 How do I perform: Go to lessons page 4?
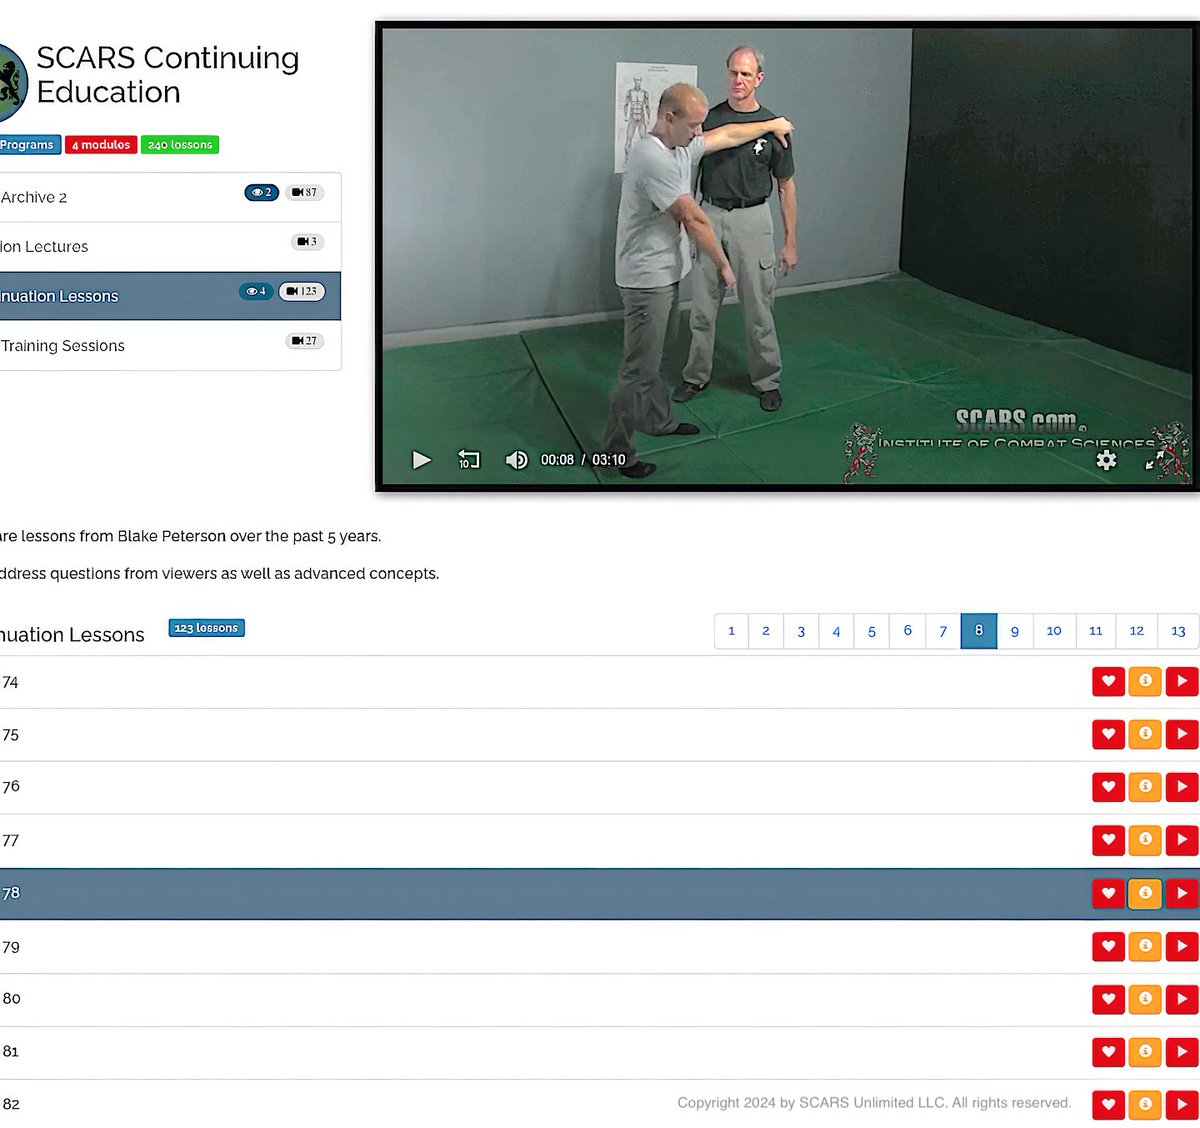click(836, 631)
